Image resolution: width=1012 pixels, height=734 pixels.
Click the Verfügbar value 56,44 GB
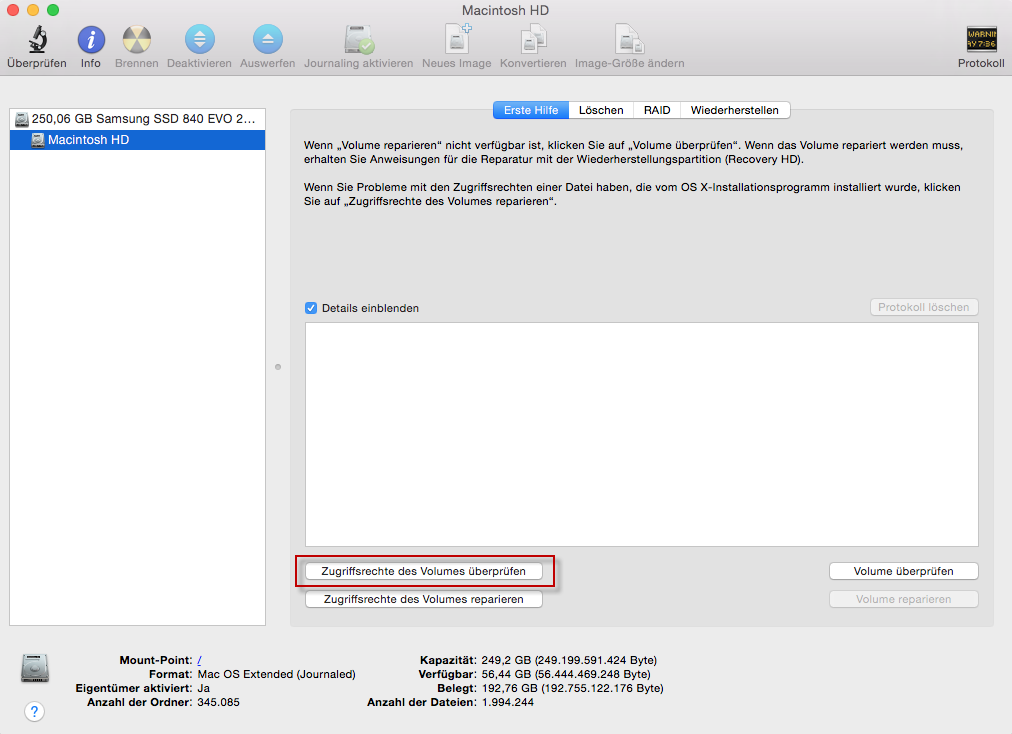pos(566,674)
